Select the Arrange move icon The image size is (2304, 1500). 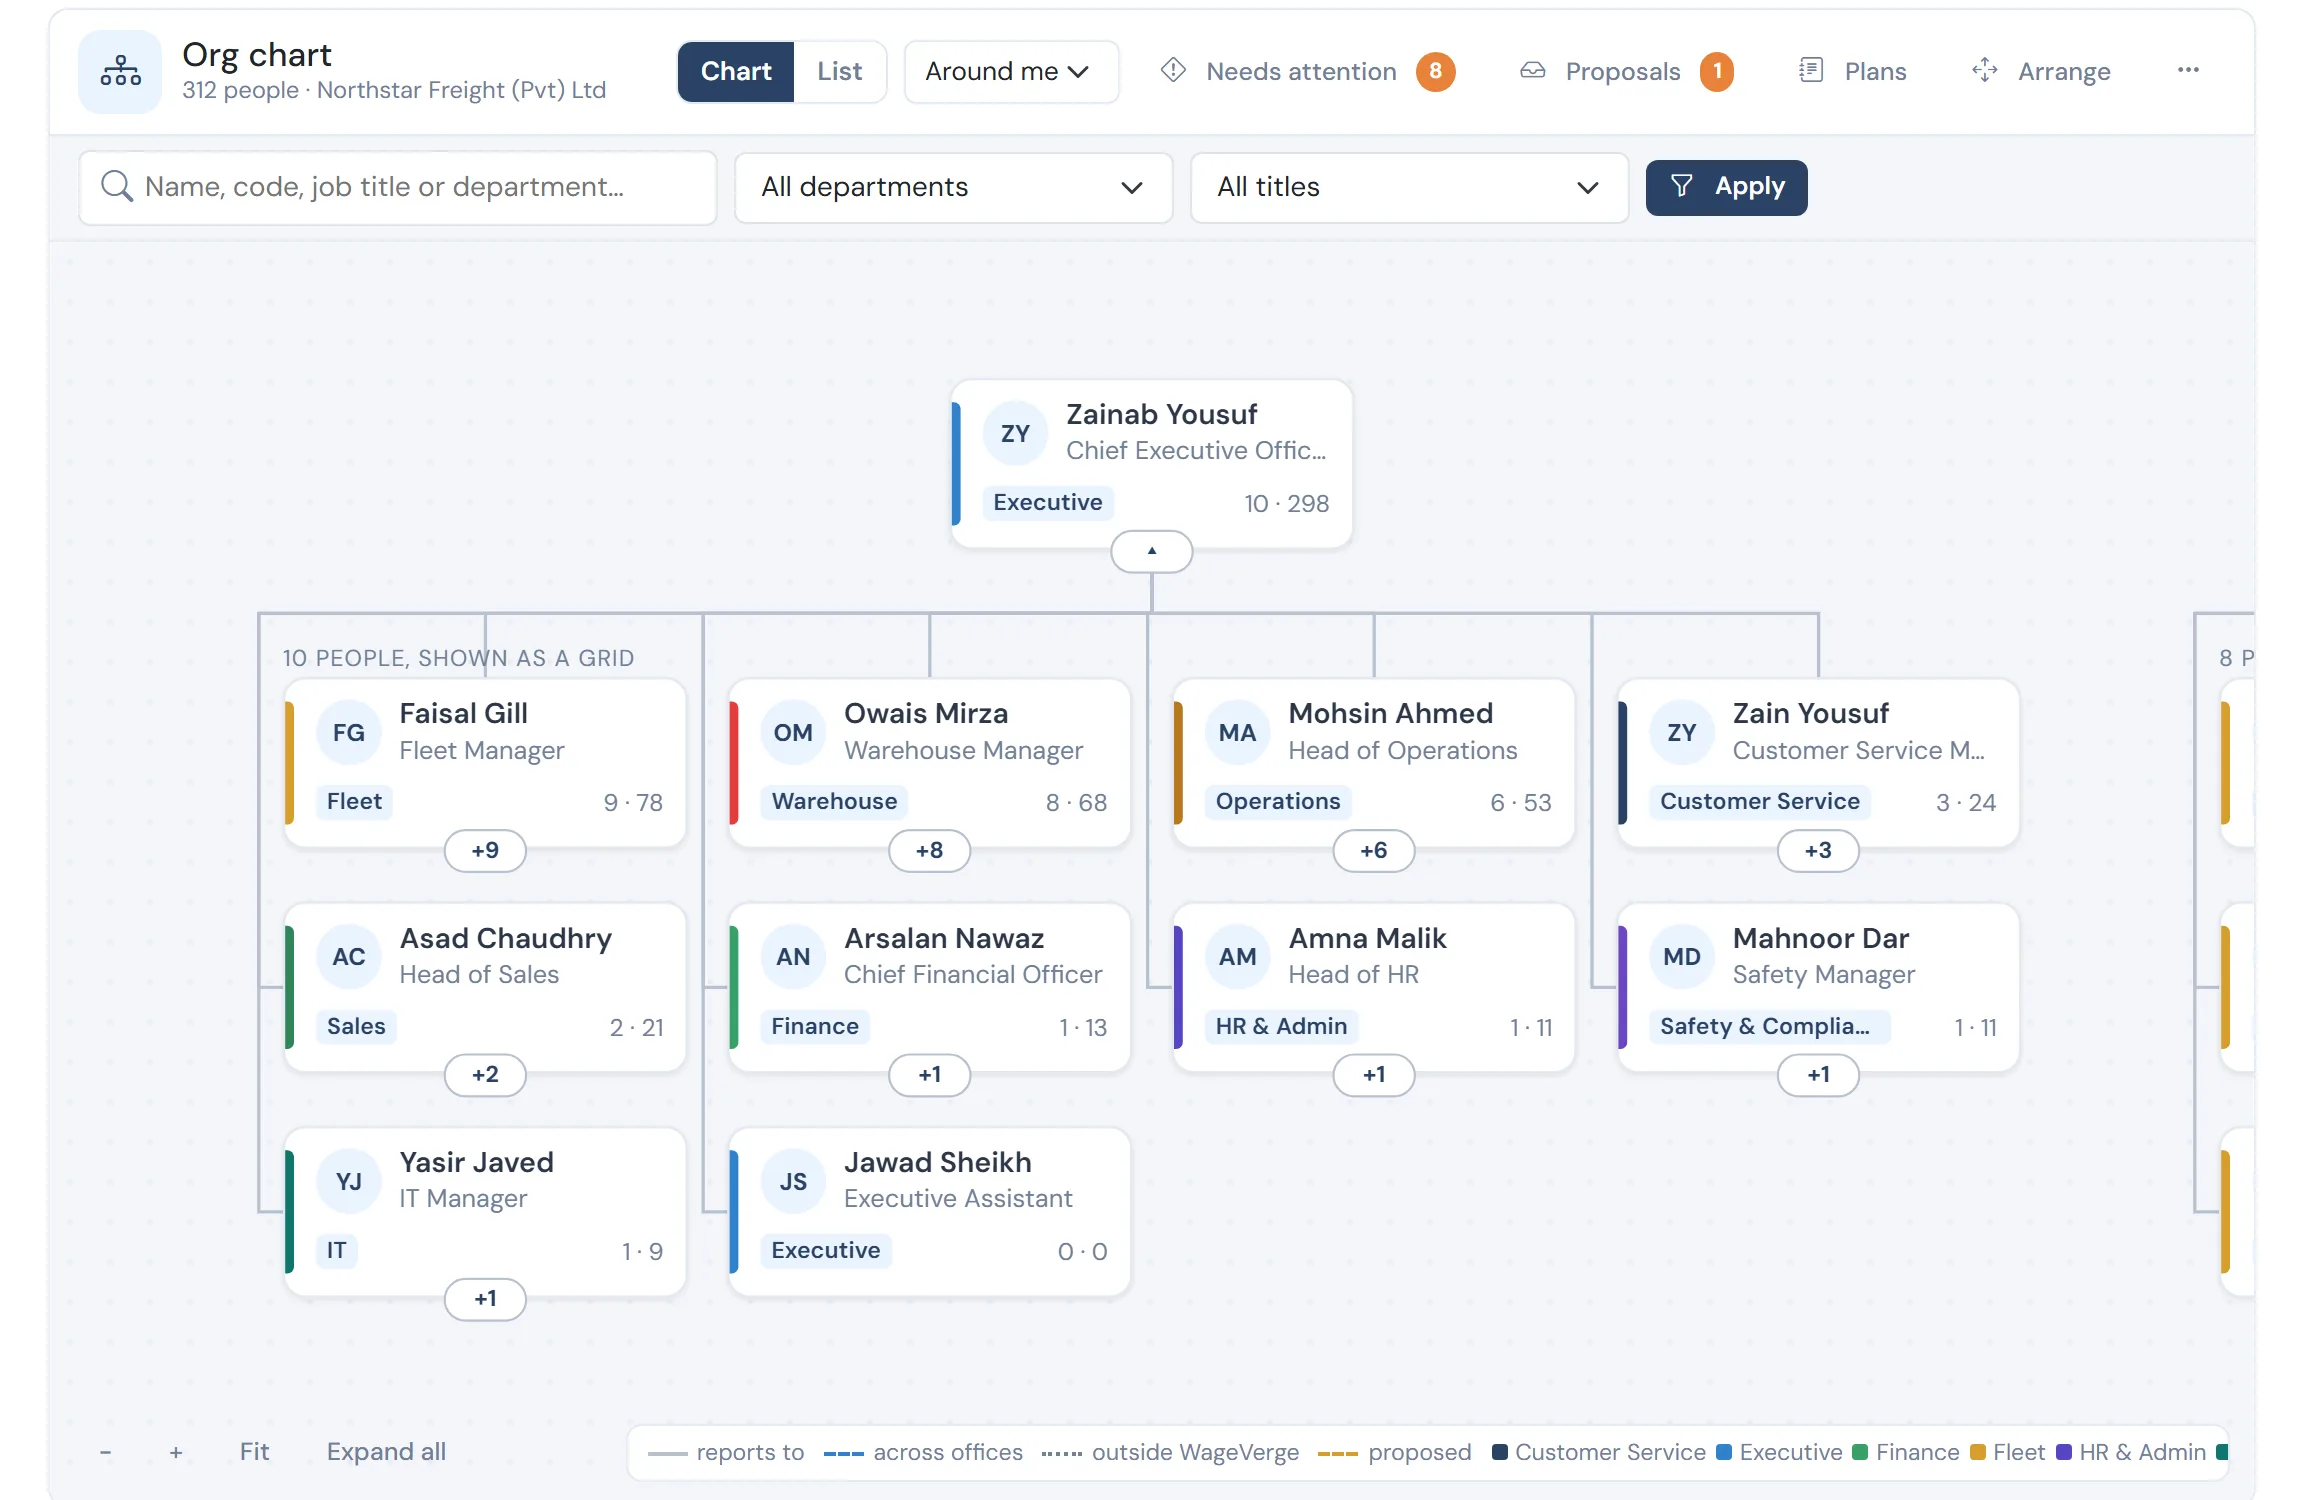1985,70
